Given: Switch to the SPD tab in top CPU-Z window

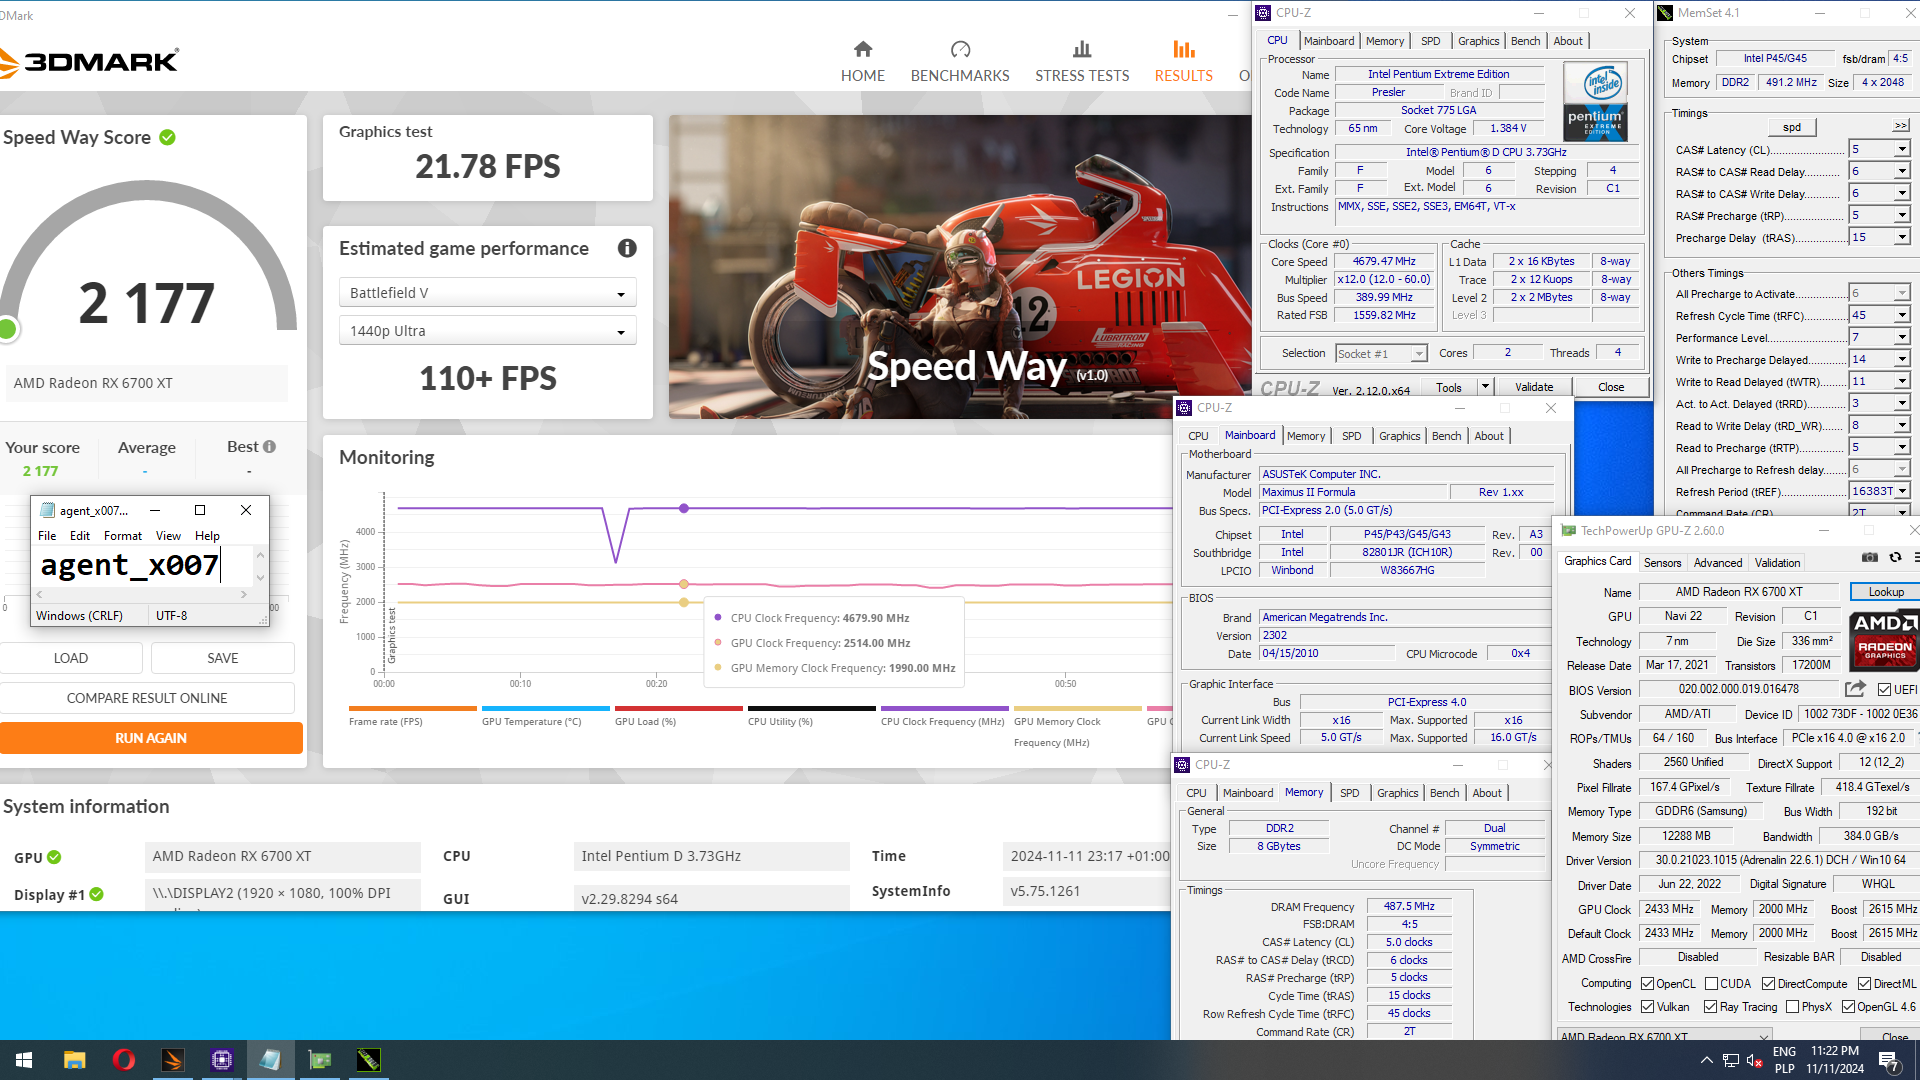Looking at the screenshot, I should (x=1431, y=41).
